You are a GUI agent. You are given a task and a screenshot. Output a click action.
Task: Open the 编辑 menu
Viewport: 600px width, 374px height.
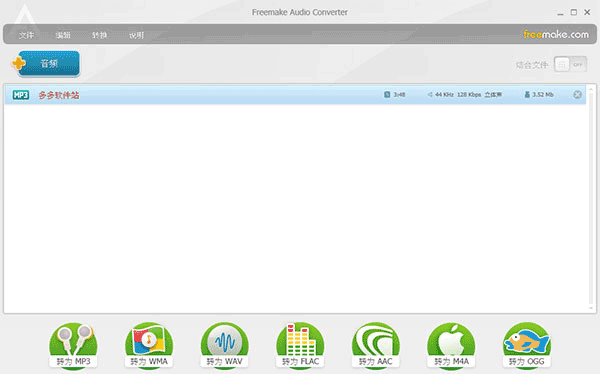tap(63, 35)
